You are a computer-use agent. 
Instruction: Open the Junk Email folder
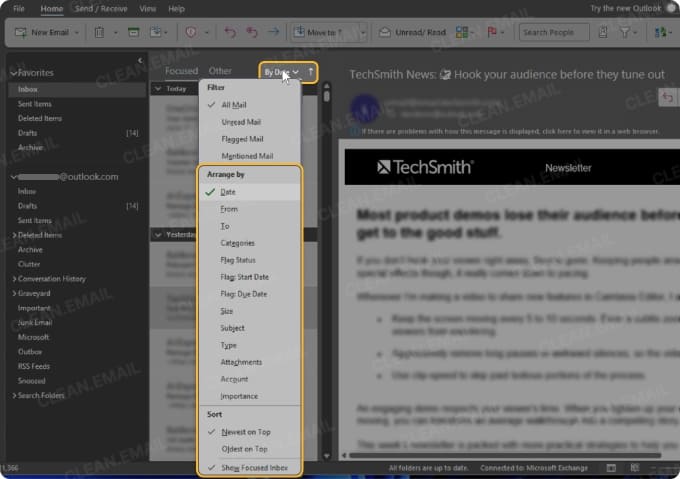pyautogui.click(x=35, y=323)
